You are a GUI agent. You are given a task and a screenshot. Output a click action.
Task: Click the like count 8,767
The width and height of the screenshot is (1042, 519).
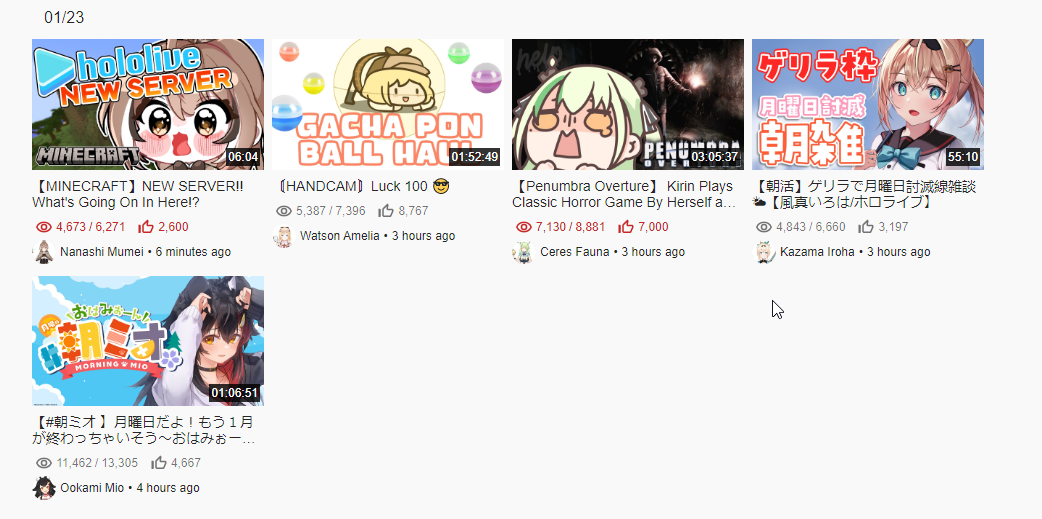click(x=413, y=211)
